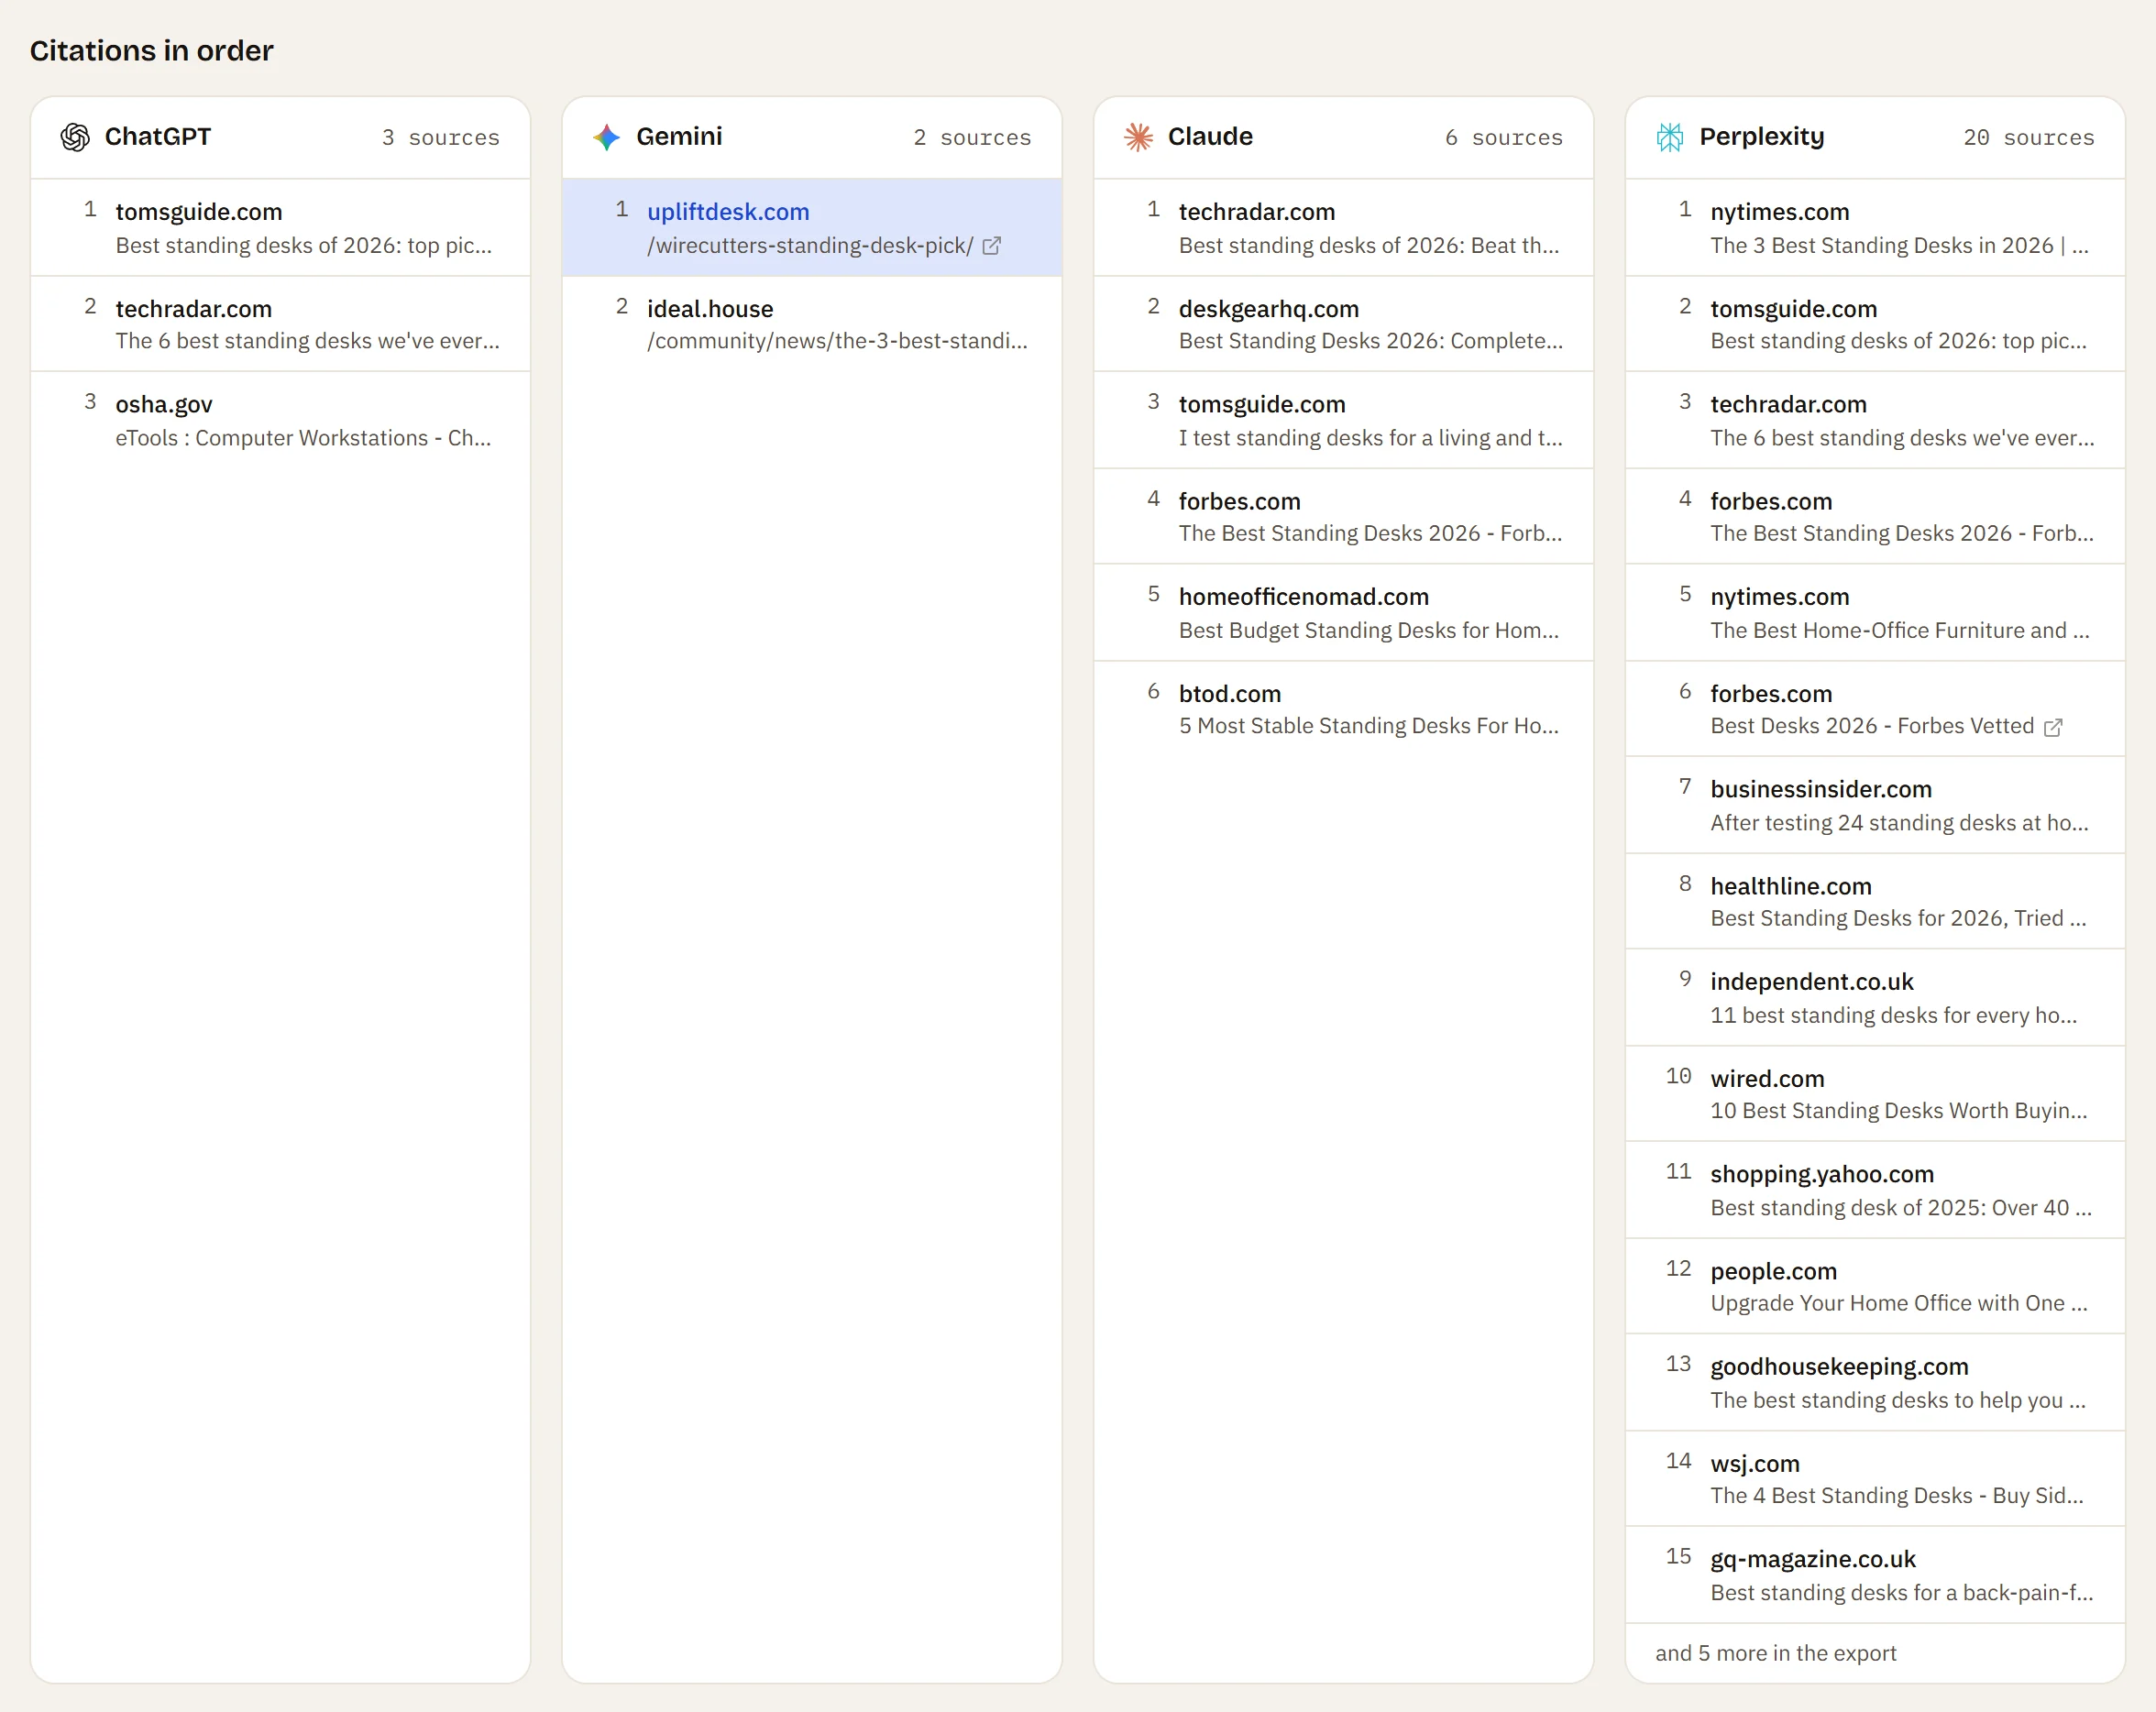
Task: Select techradar.com source number 2 under ChatGPT
Action: tap(280, 324)
